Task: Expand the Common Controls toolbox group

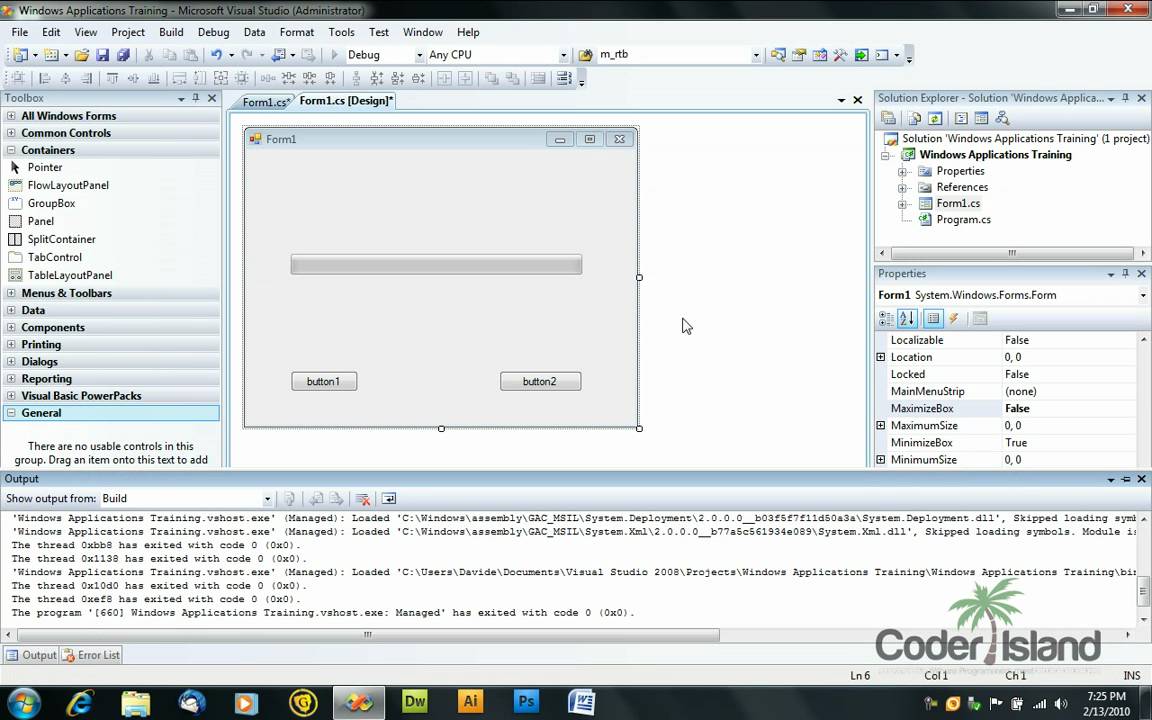Action: (x=11, y=133)
